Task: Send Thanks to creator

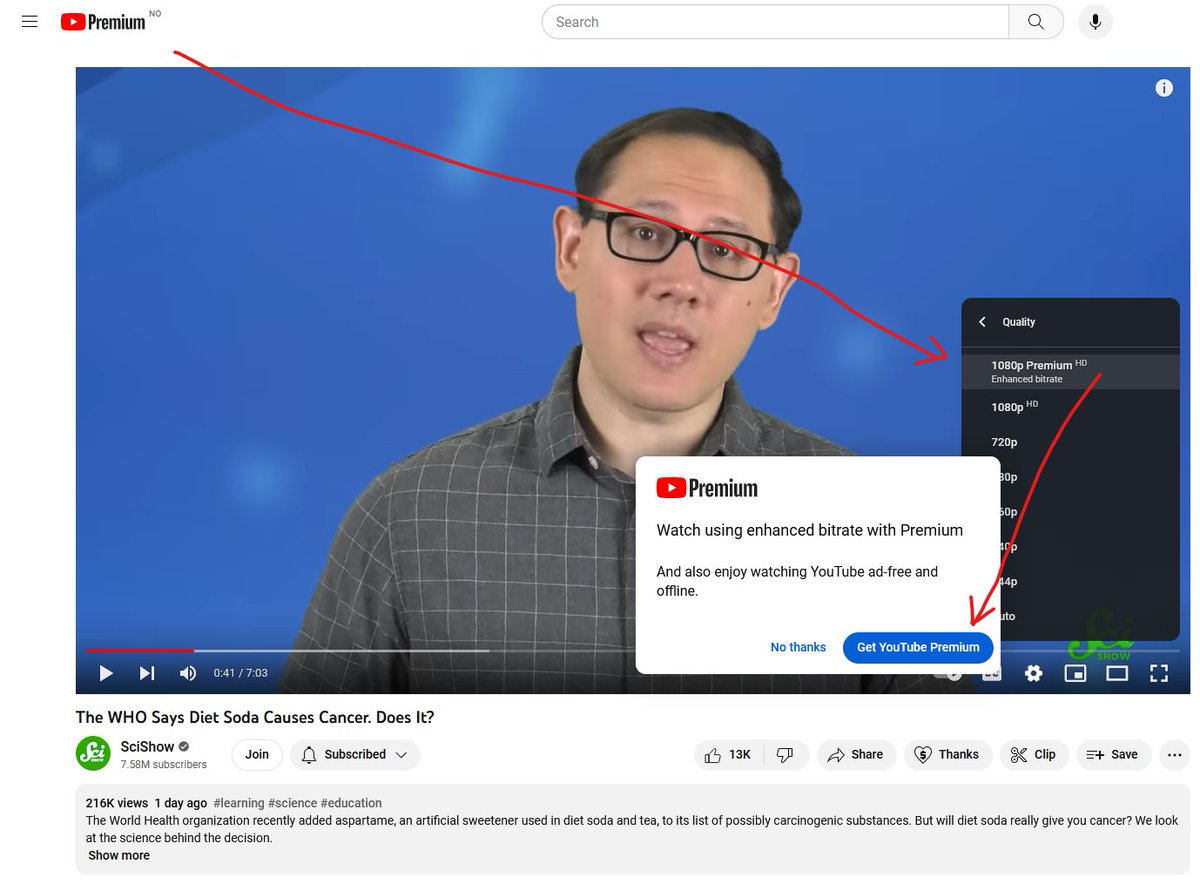Action: pyautogui.click(x=948, y=754)
